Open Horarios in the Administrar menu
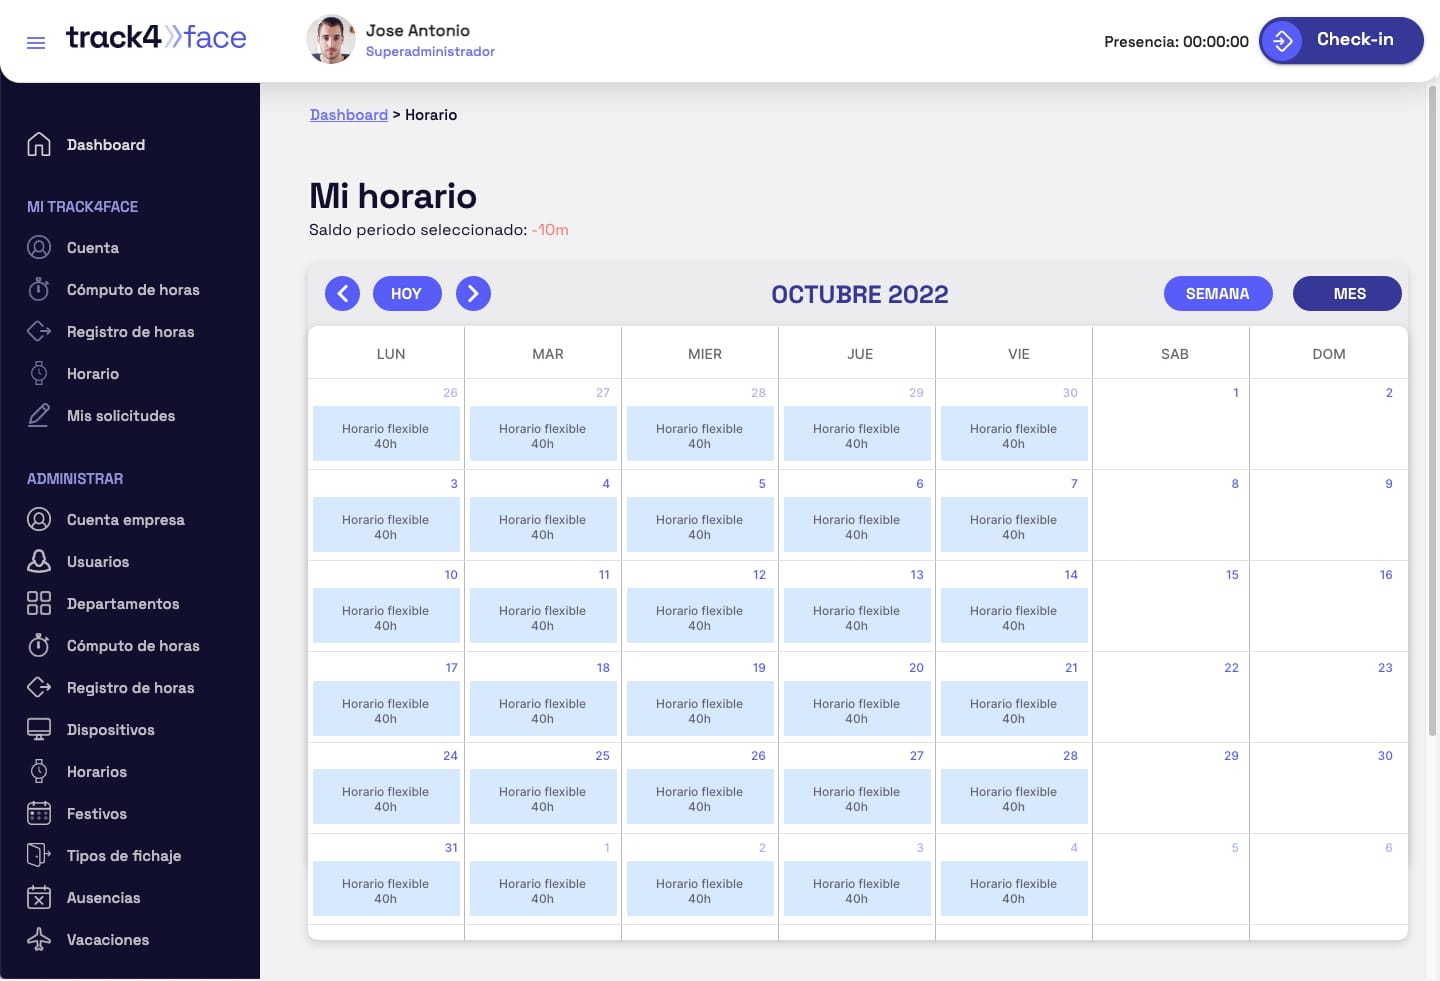1440x981 pixels. (x=97, y=772)
